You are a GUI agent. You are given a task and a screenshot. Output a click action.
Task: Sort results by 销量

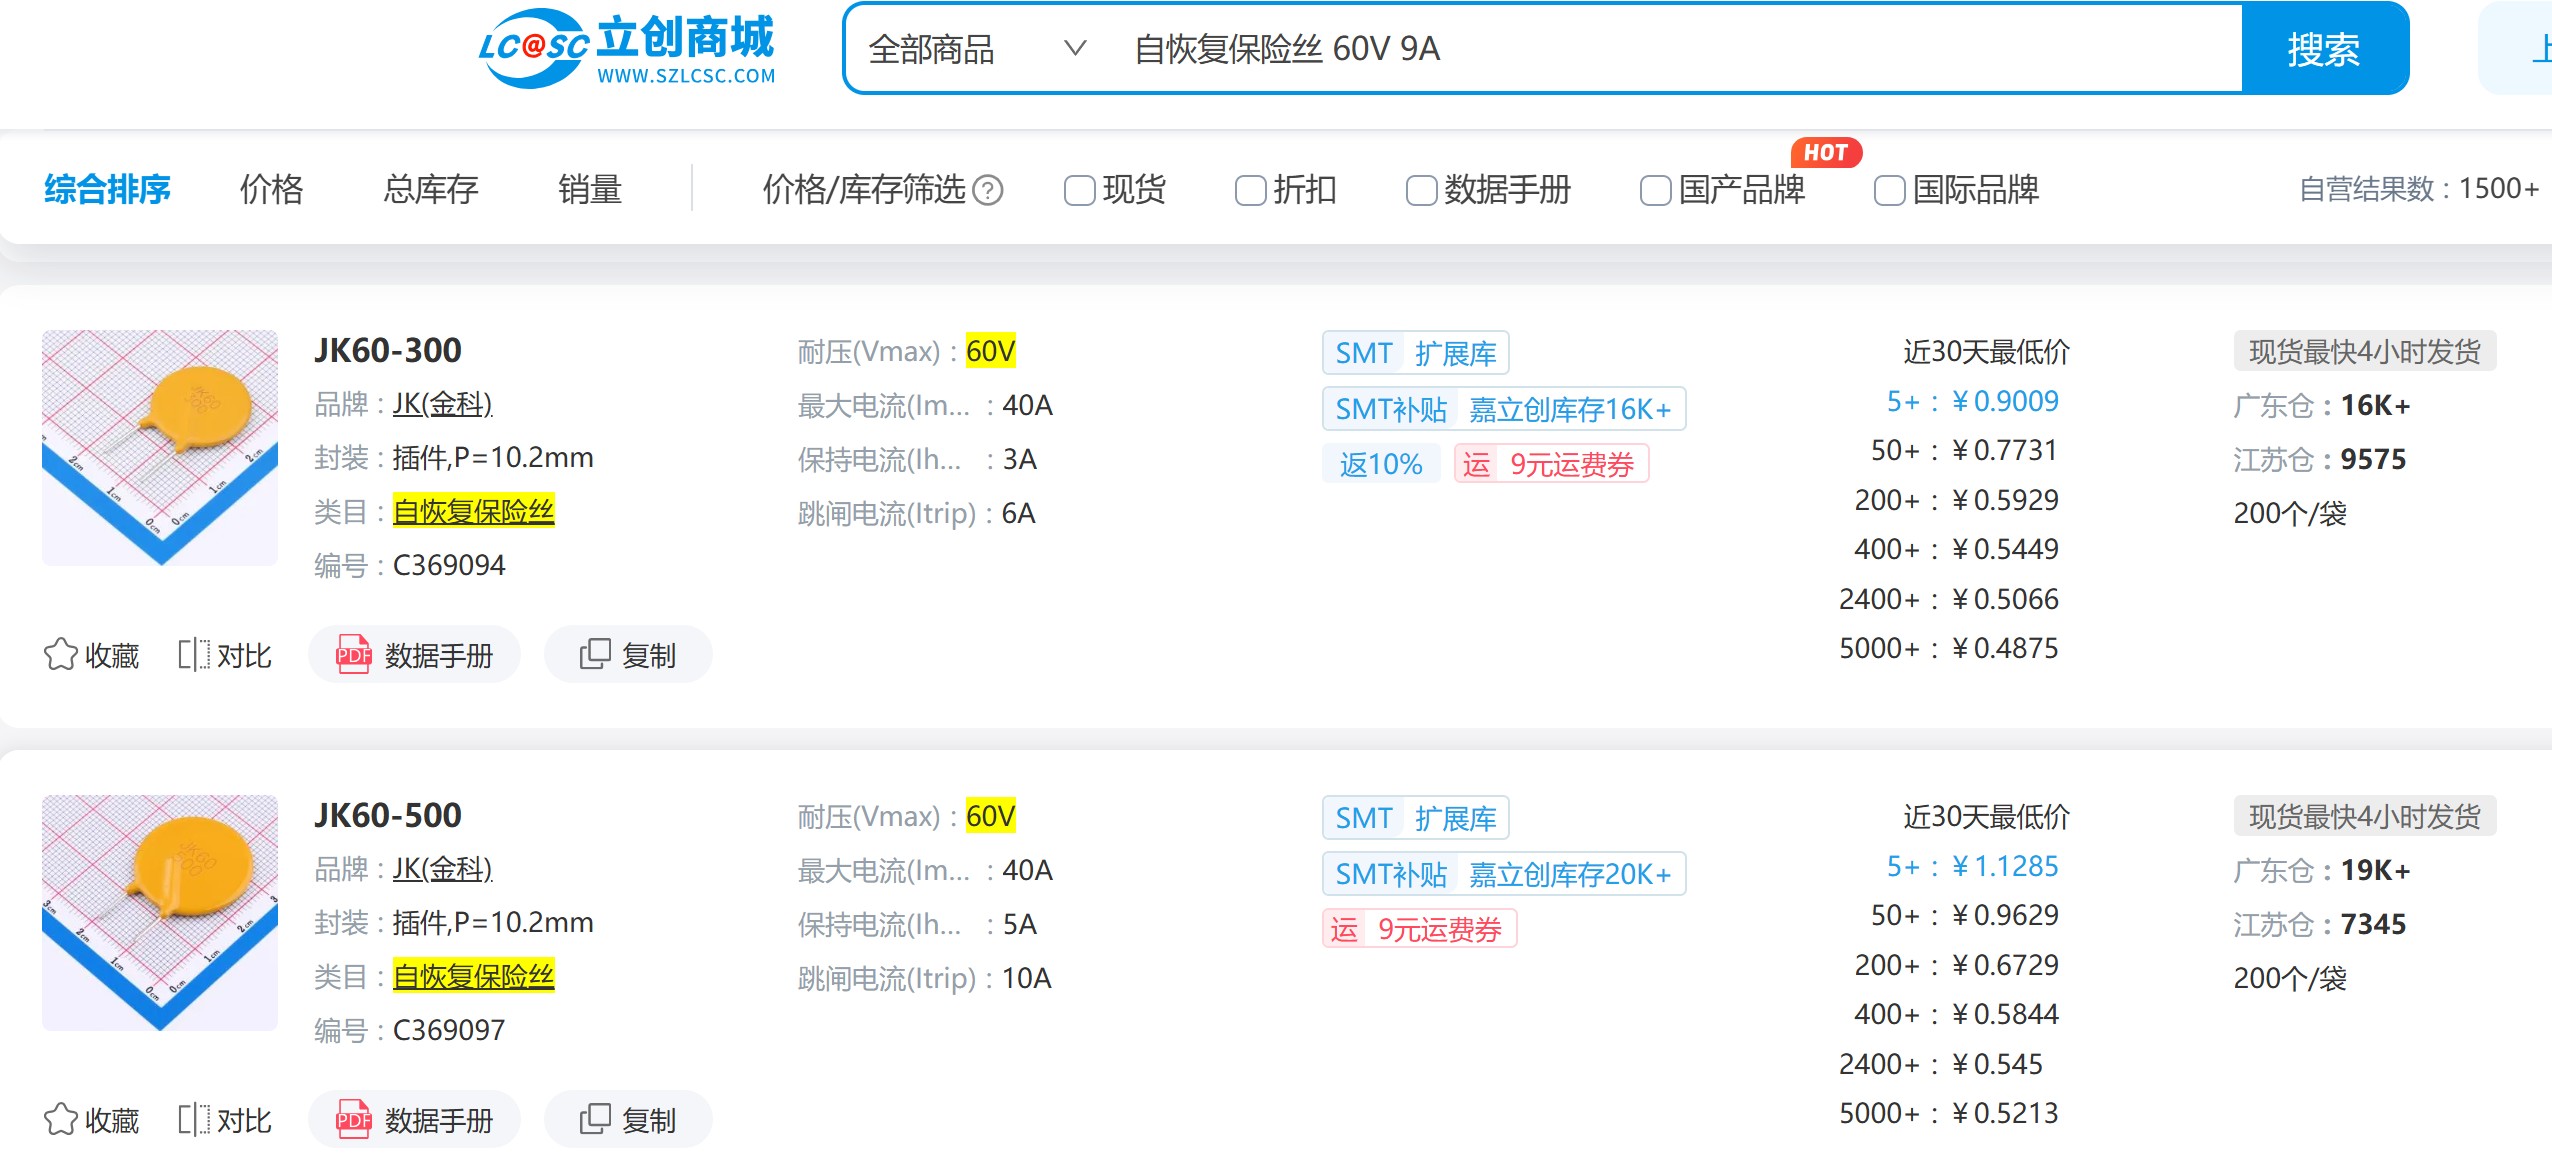(590, 189)
